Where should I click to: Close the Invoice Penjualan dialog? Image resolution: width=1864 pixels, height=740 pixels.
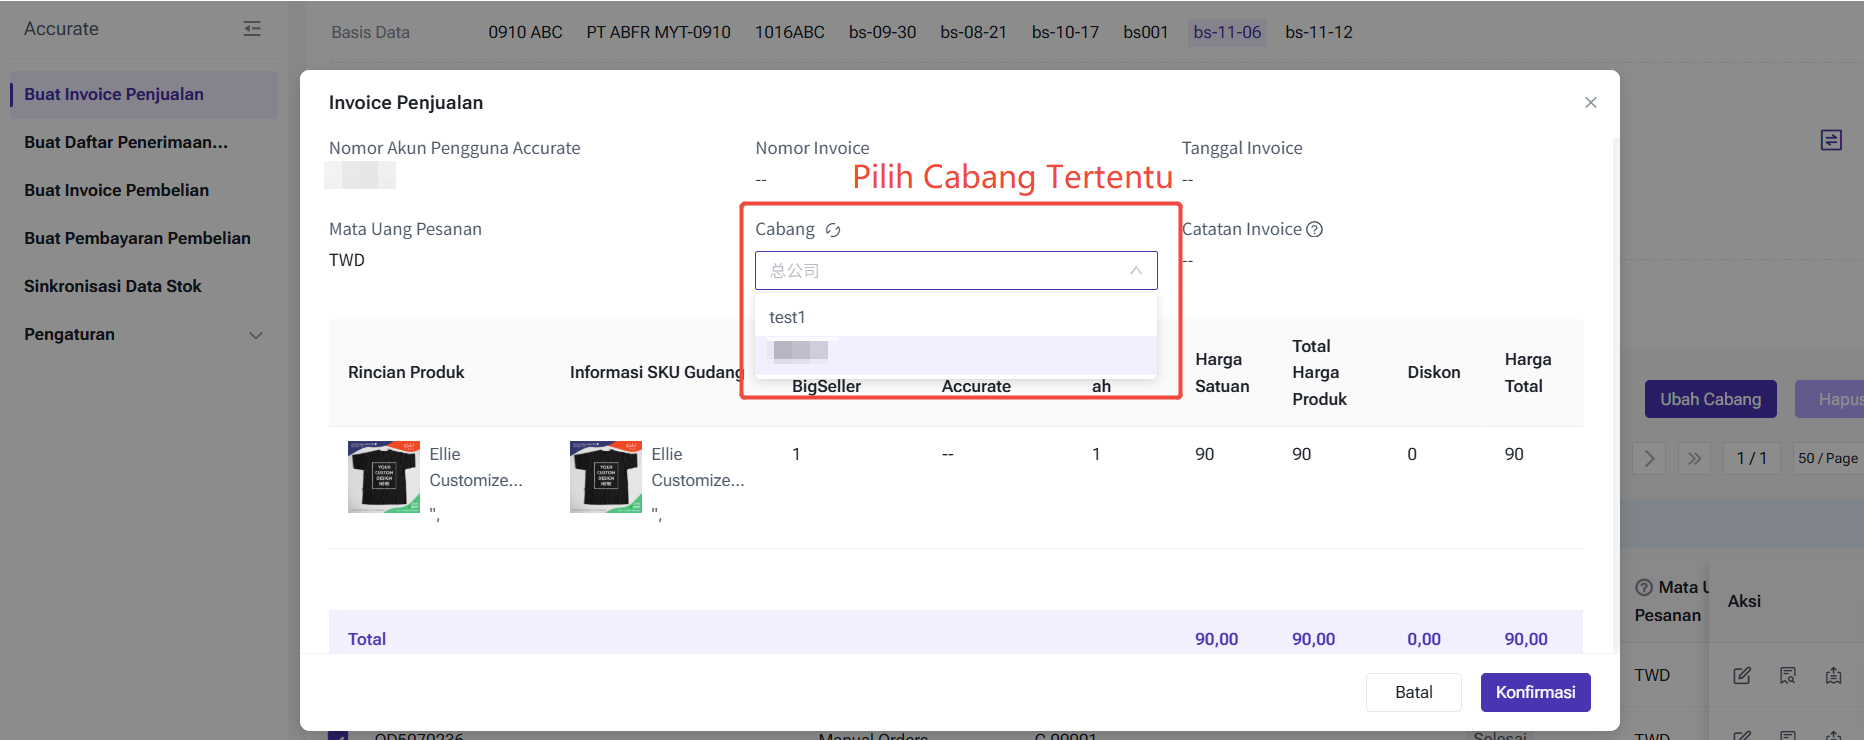1590,103
